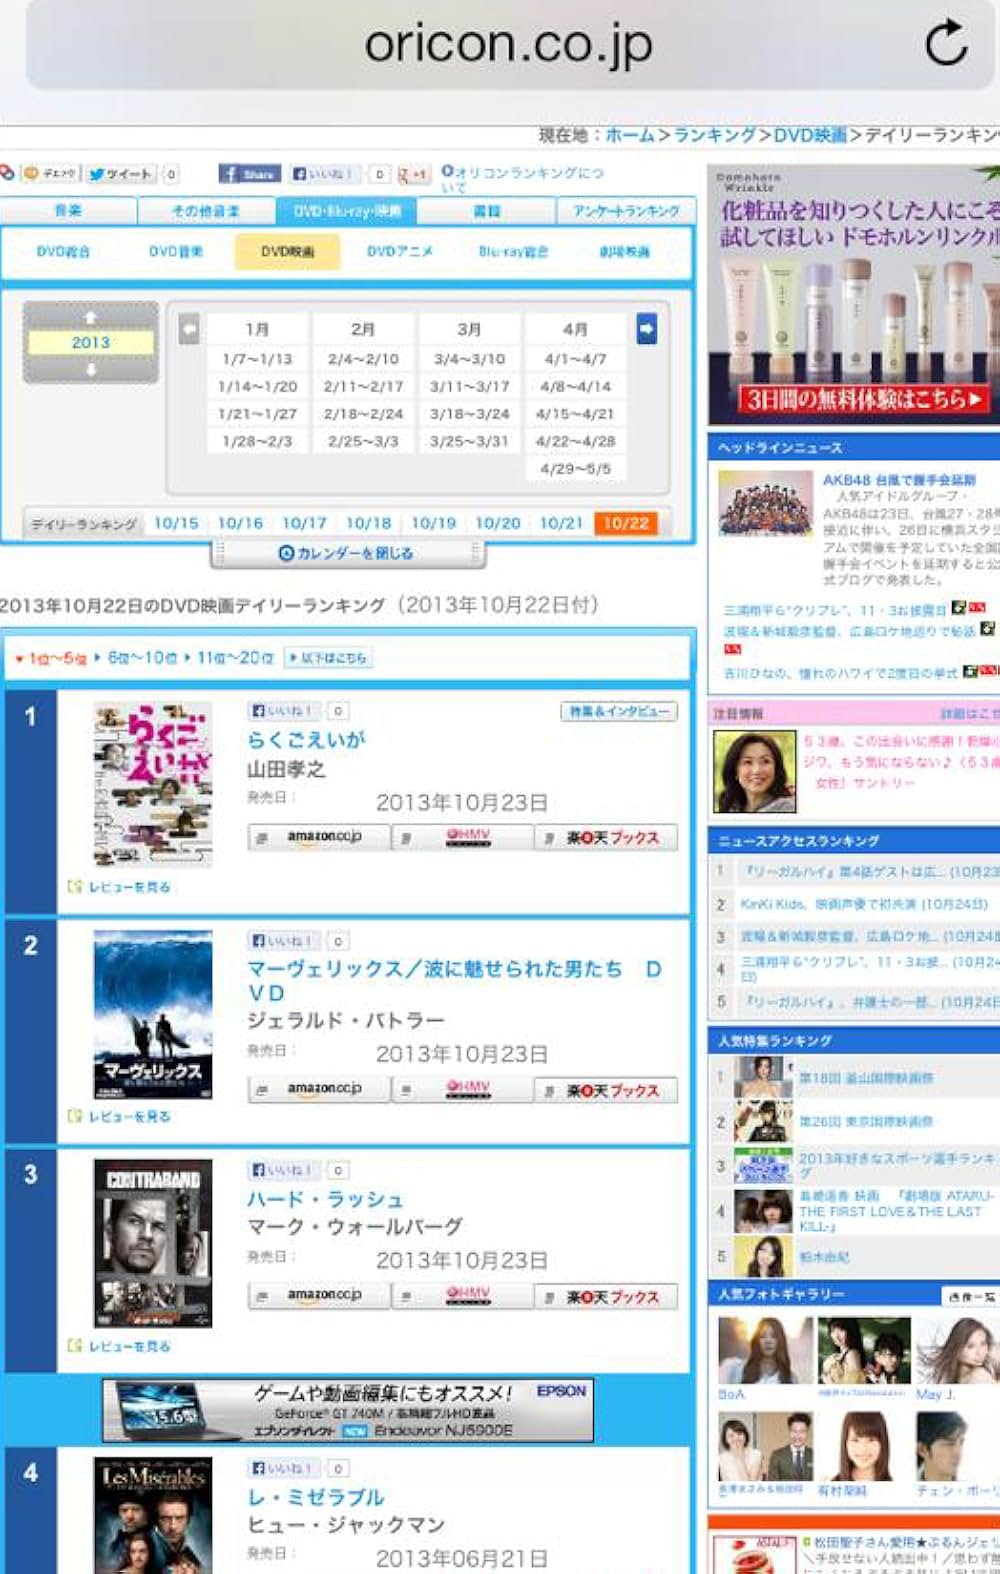The image size is (1000, 1574).
Task: Click the Twitter tweet button
Action: click(120, 174)
